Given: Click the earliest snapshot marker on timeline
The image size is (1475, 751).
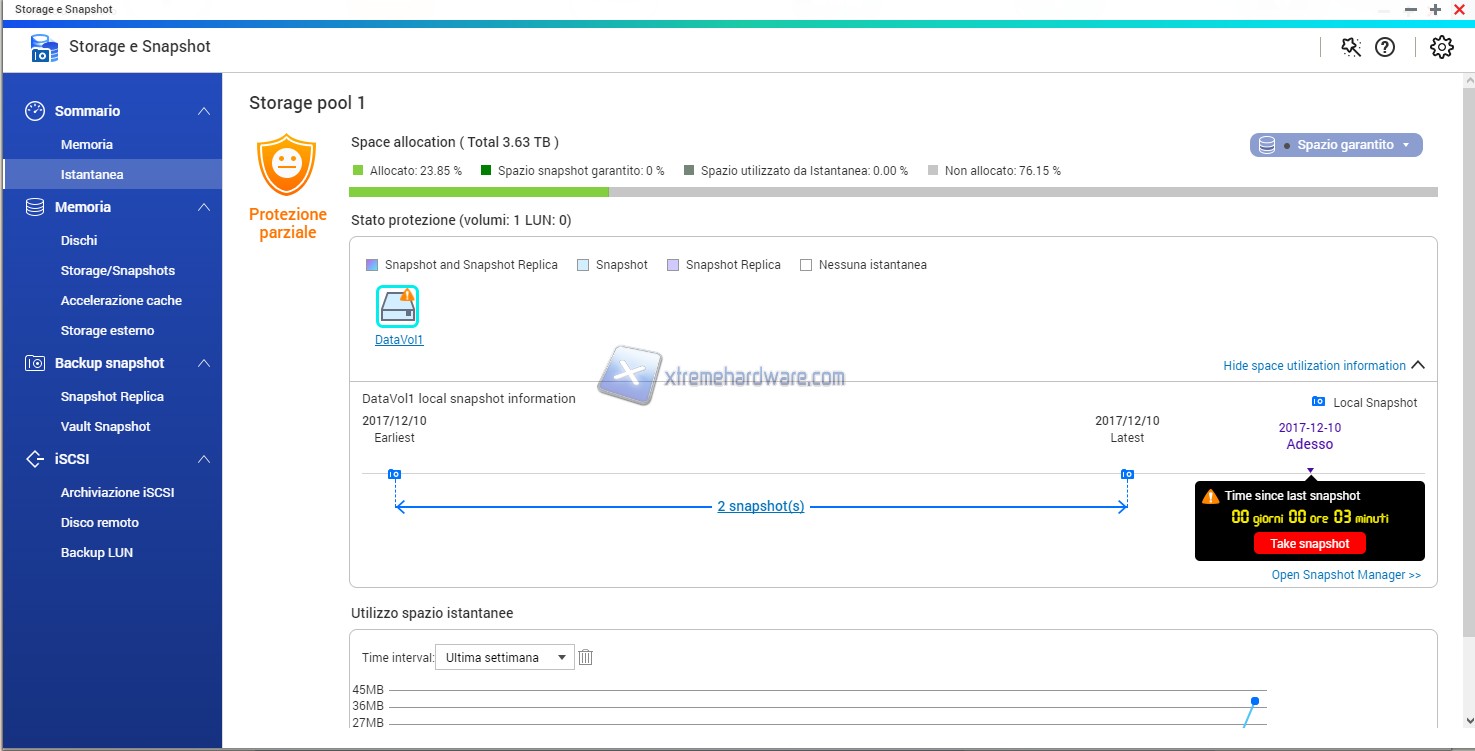Looking at the screenshot, I should click(395, 474).
